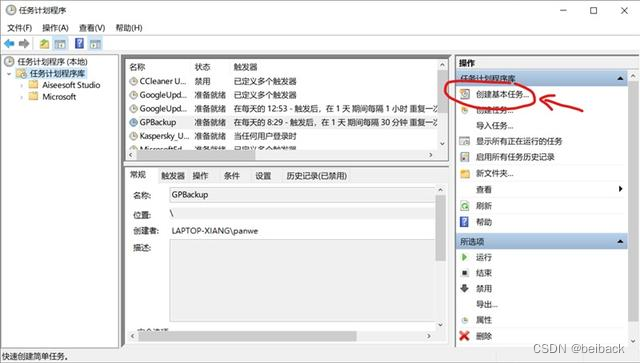Click the Aiseesoft Studio folder icon
Viewport: 640px width, 363px height.
point(33,85)
